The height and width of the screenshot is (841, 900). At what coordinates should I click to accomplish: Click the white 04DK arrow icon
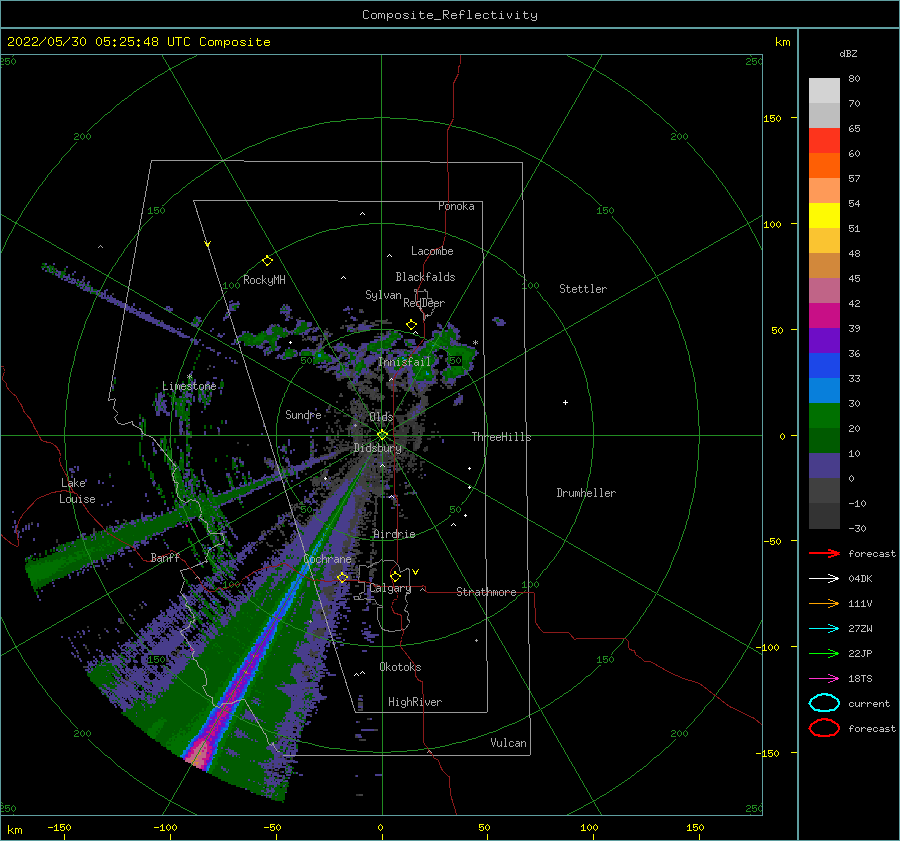(x=824, y=579)
